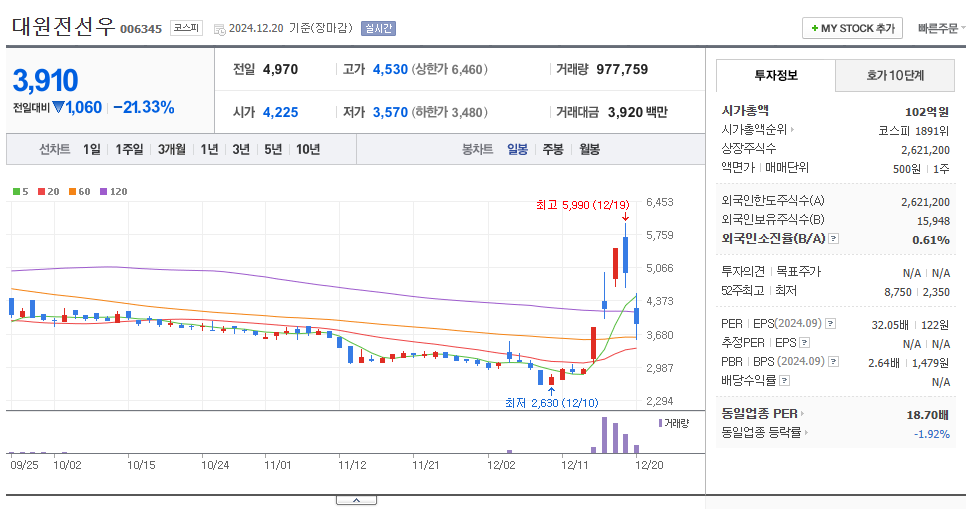966x509 pixels.
Task: Click the 코스피 1891위 ranking value
Action: click(x=914, y=131)
